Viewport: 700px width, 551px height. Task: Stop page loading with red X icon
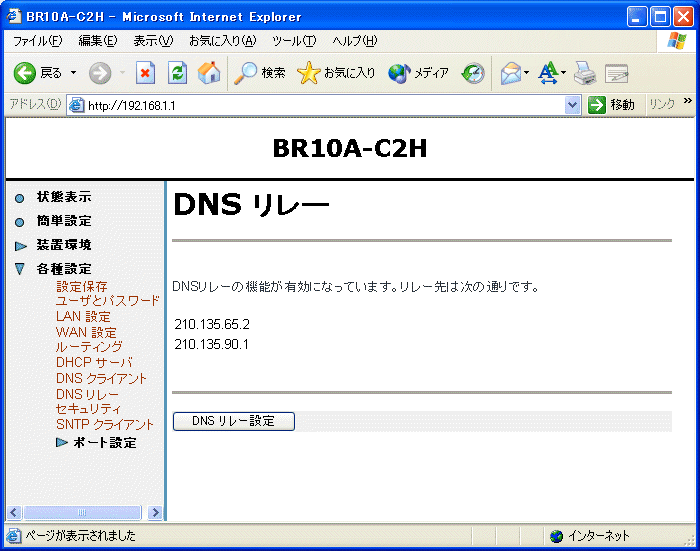[x=145, y=73]
